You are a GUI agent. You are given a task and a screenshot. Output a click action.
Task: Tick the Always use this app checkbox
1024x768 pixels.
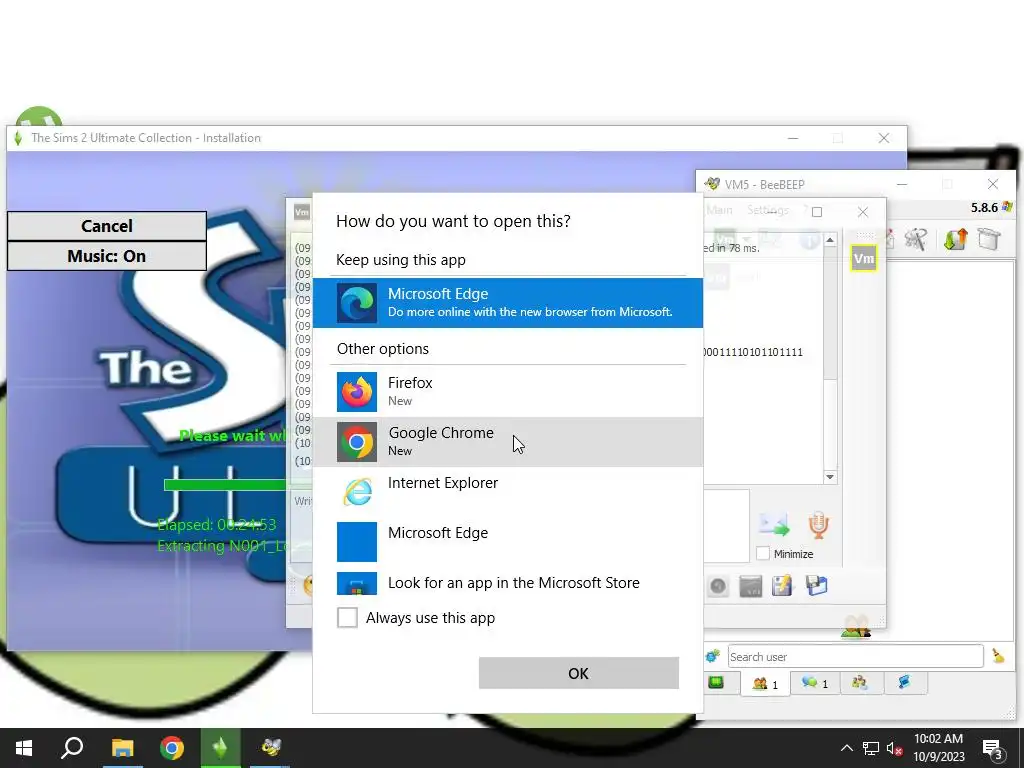pos(347,617)
